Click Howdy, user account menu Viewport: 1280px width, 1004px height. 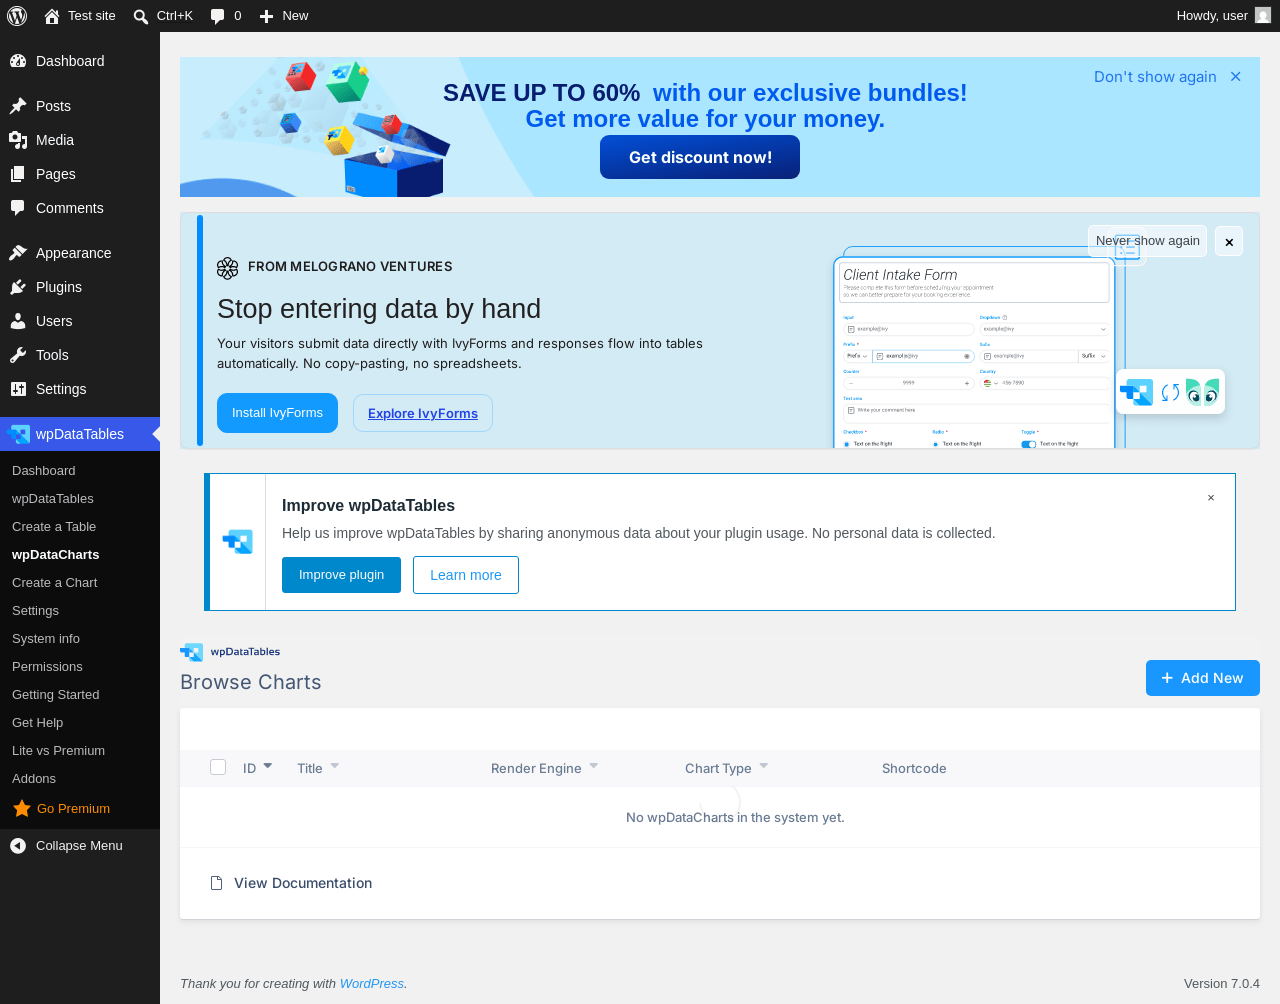pos(1223,16)
